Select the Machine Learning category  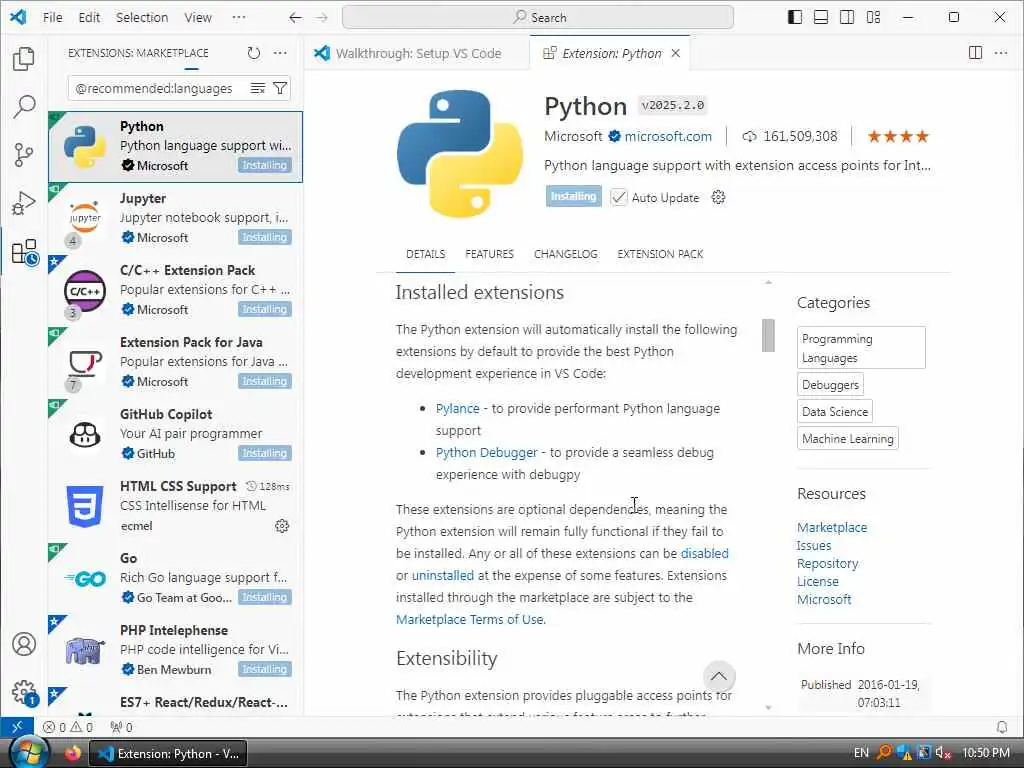click(x=848, y=439)
